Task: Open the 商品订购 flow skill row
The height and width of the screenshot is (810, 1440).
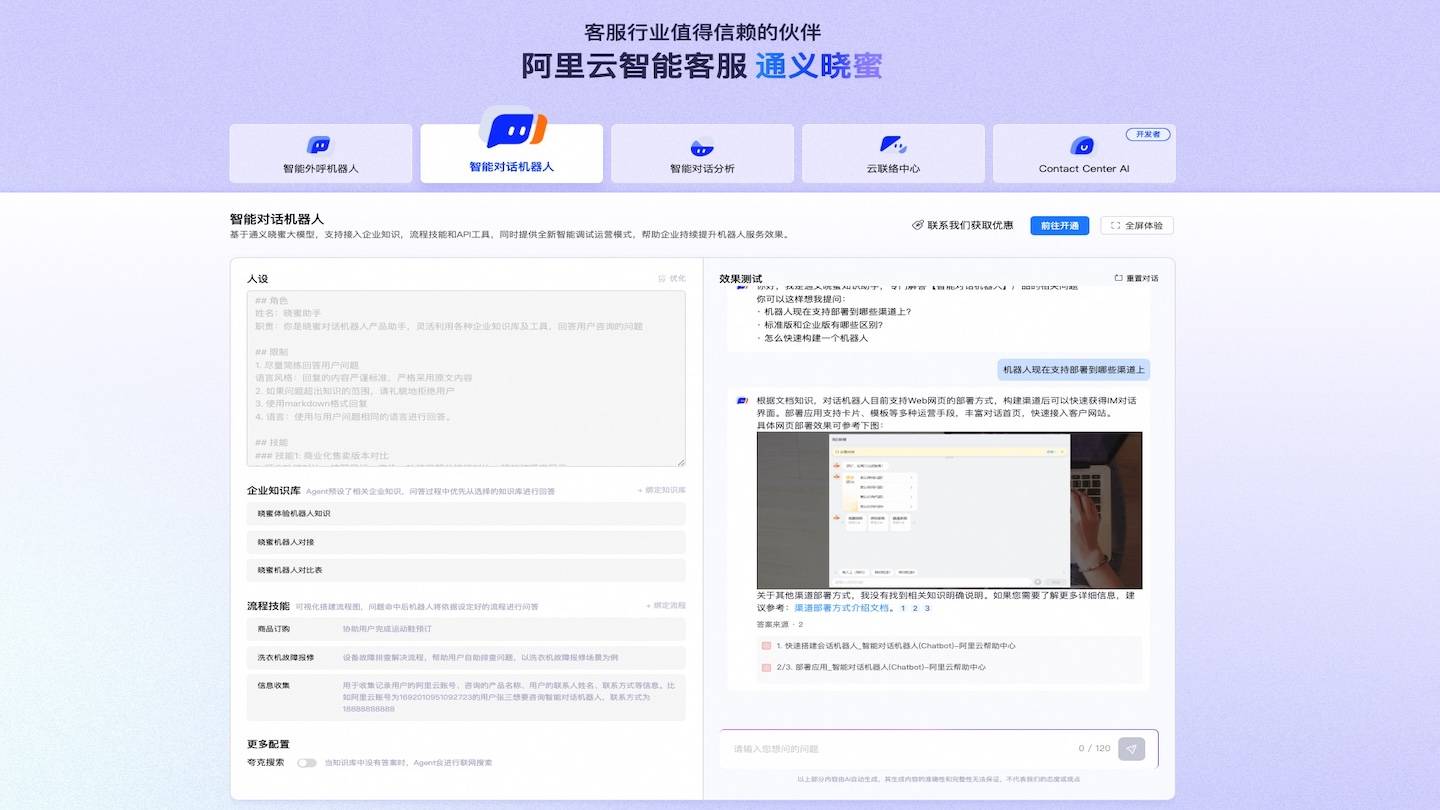Action: [x=466, y=629]
